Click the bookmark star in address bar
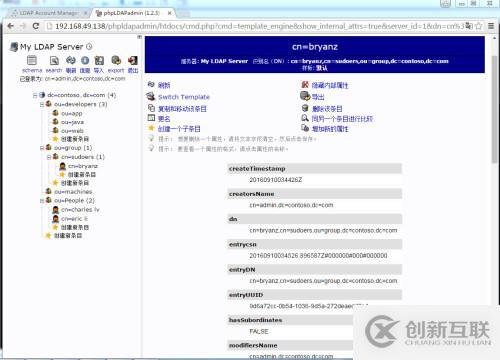 coord(478,26)
